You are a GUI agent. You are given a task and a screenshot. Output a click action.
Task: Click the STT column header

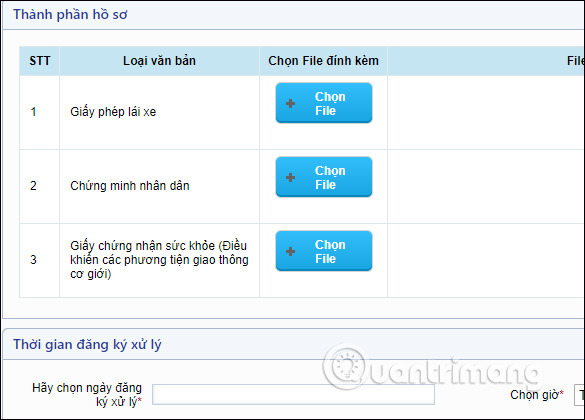40,61
